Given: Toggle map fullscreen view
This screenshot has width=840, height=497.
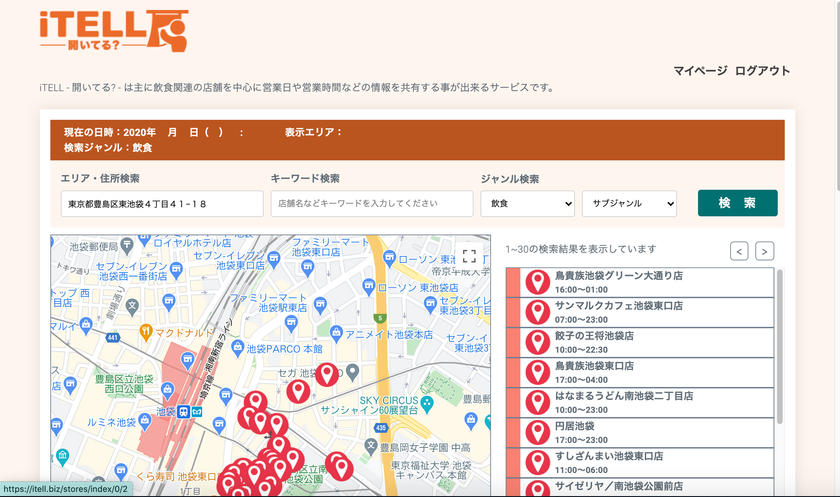Looking at the screenshot, I should (x=469, y=256).
